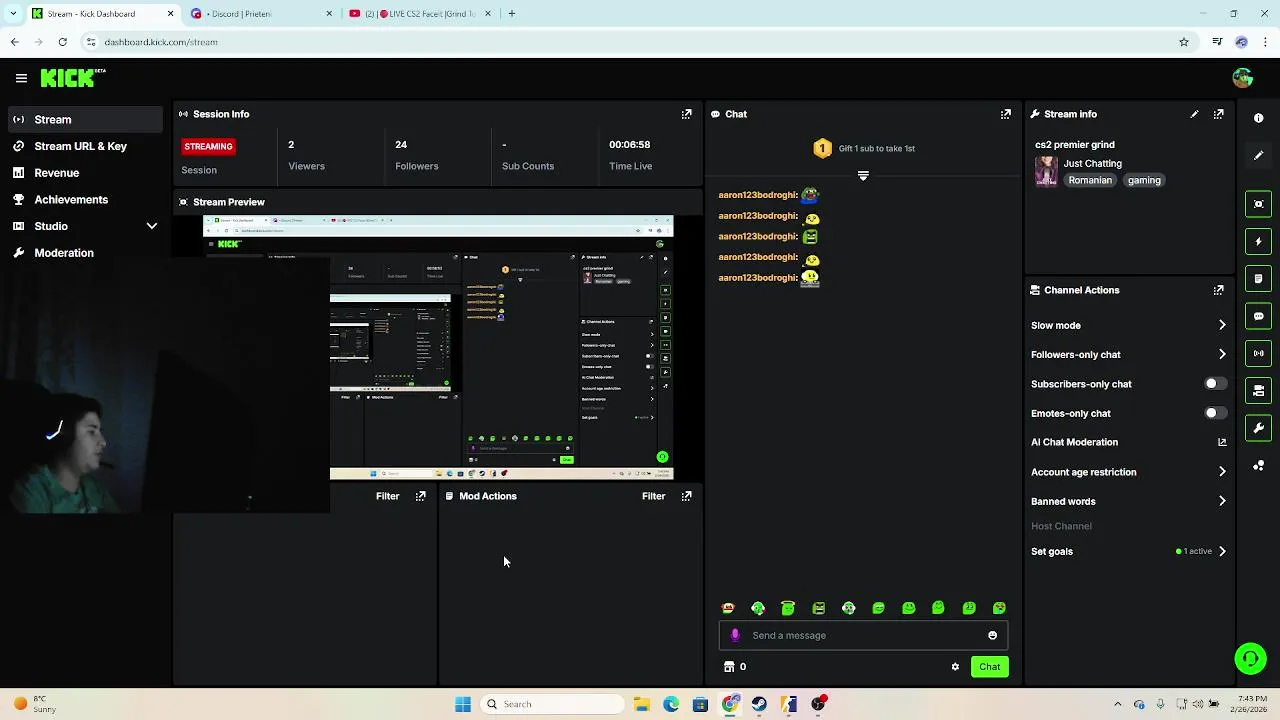Pop out the Session Info panel
This screenshot has height=720, width=1280.
(686, 114)
